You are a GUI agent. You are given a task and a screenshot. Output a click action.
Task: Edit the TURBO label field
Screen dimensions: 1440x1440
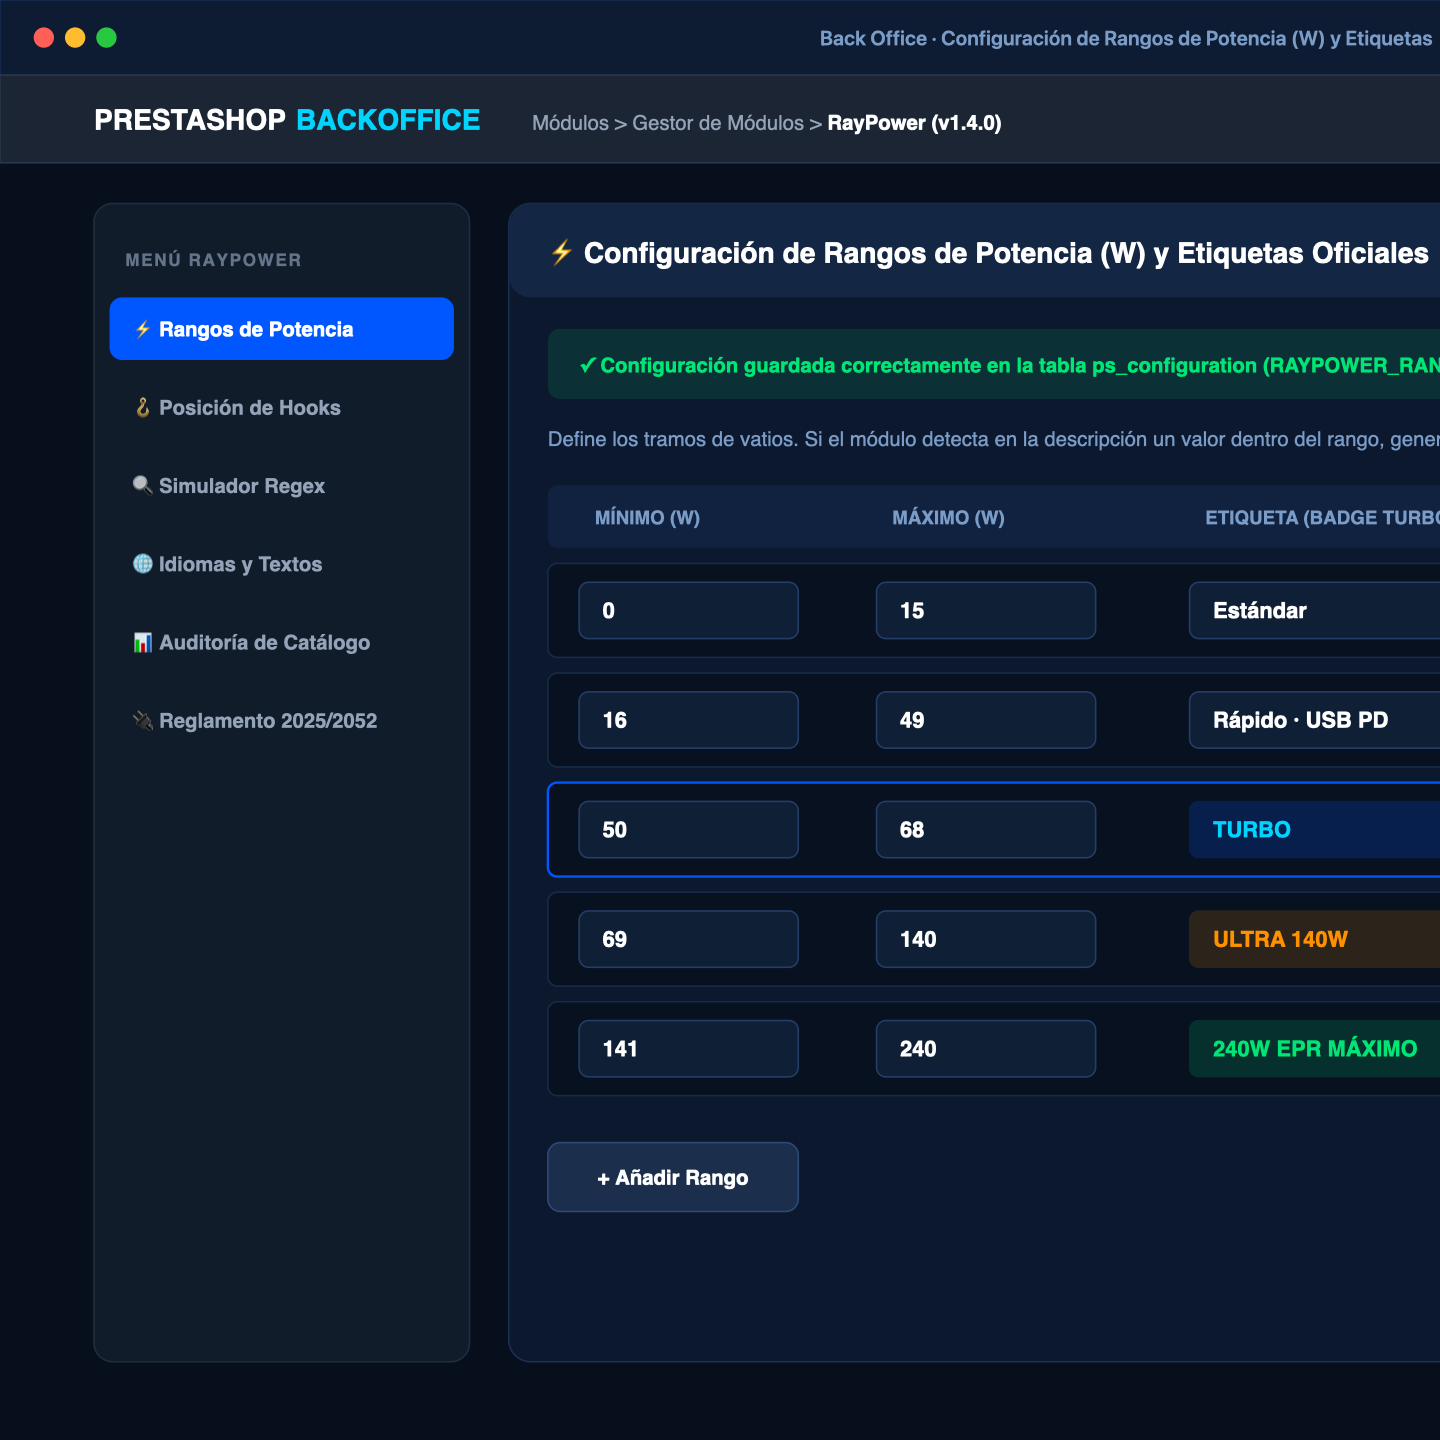point(1314,829)
